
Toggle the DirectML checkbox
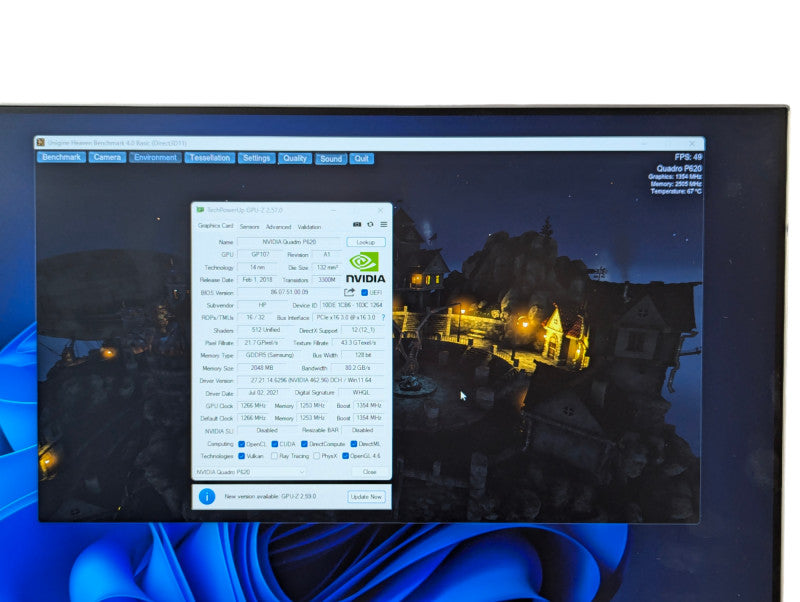[354, 444]
